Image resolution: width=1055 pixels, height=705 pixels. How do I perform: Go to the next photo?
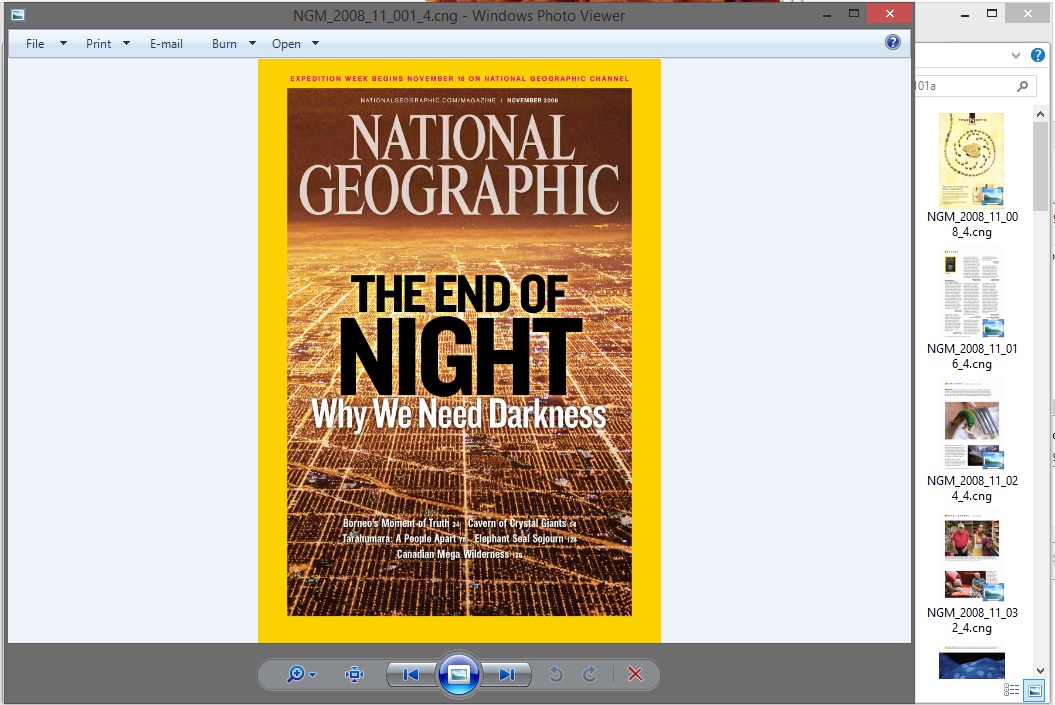pyautogui.click(x=507, y=674)
